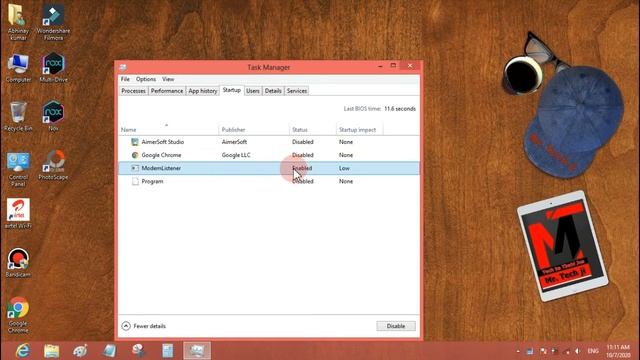The height and width of the screenshot is (360, 640).
Task: Click Disabled status in AimerSoft Studio row
Action: coord(303,142)
